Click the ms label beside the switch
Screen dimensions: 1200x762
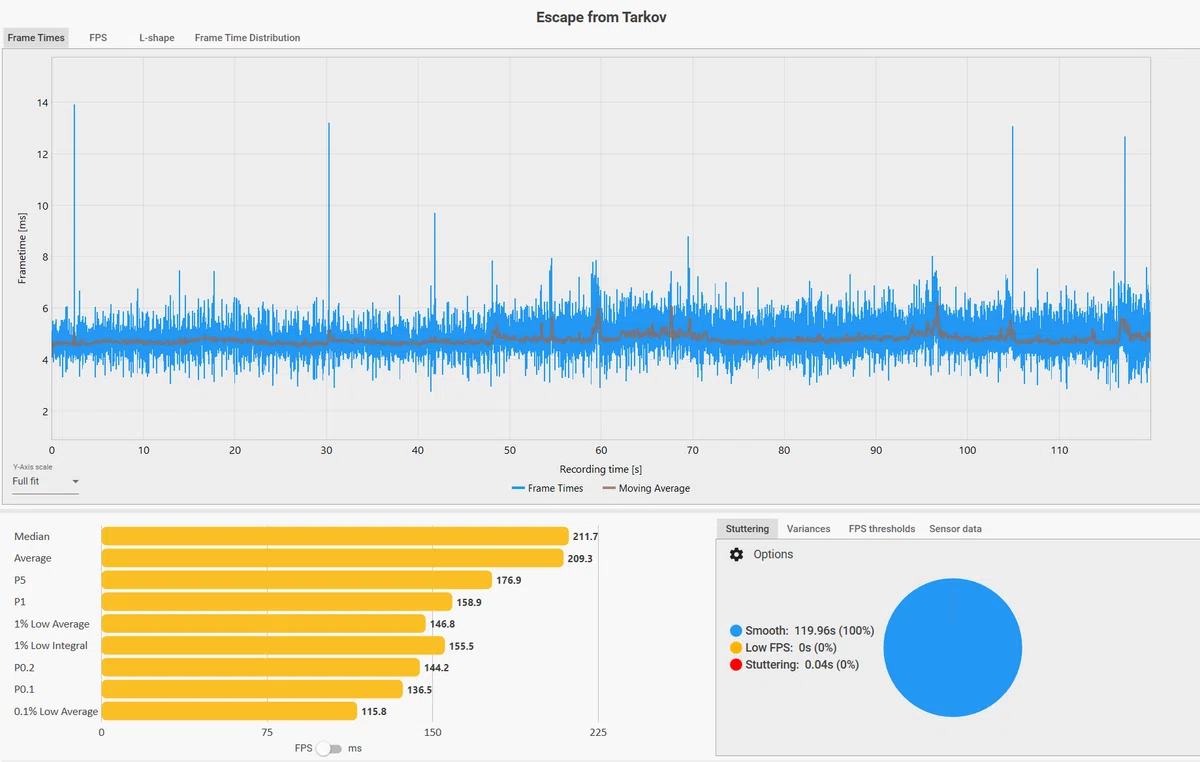(355, 749)
